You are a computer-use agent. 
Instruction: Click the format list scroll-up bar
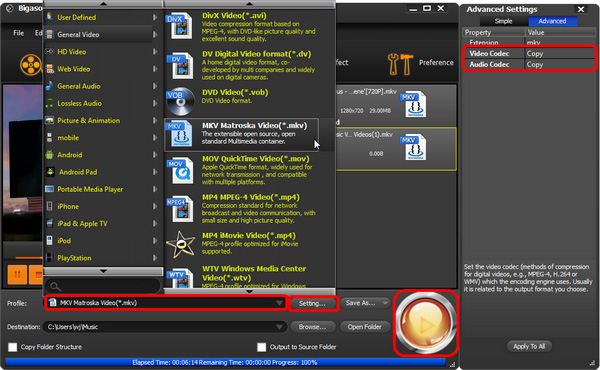click(x=249, y=4)
